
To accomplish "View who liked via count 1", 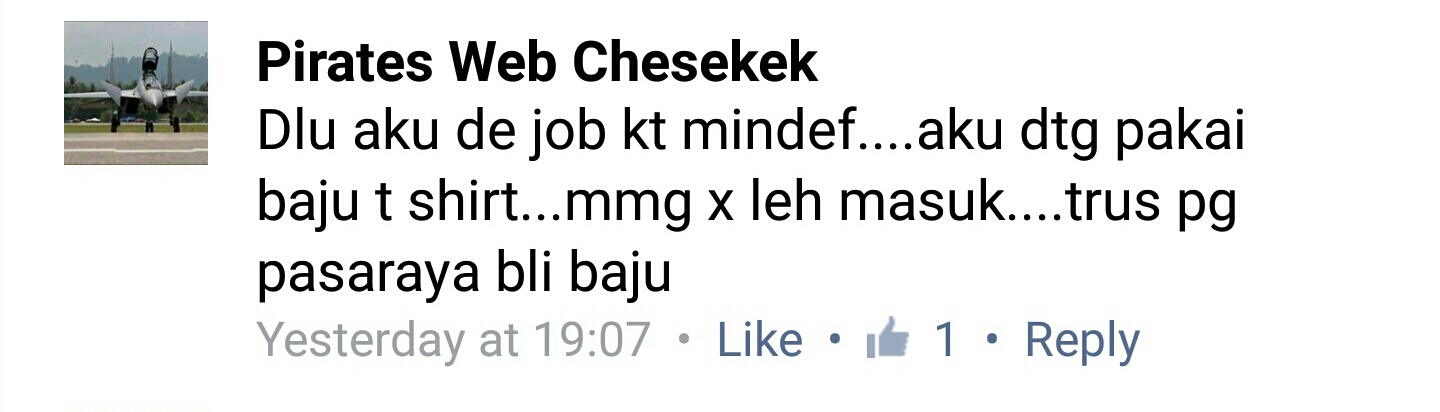I will click(945, 341).
